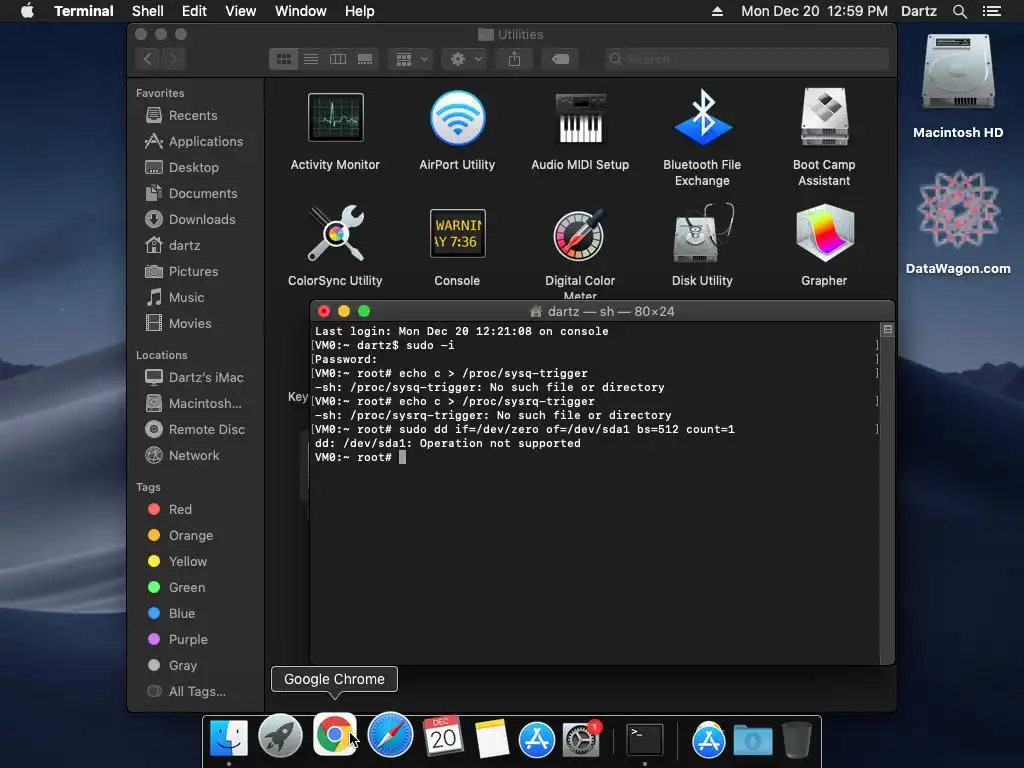The height and width of the screenshot is (768, 1024).
Task: Select Network in Finder sidebar
Action: [196, 455]
